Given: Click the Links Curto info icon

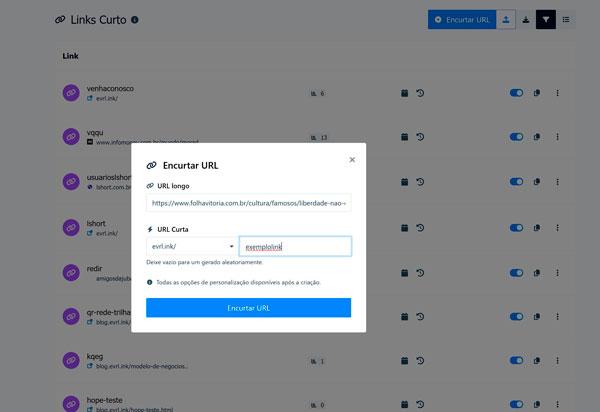Looking at the screenshot, I should pos(135,19).
